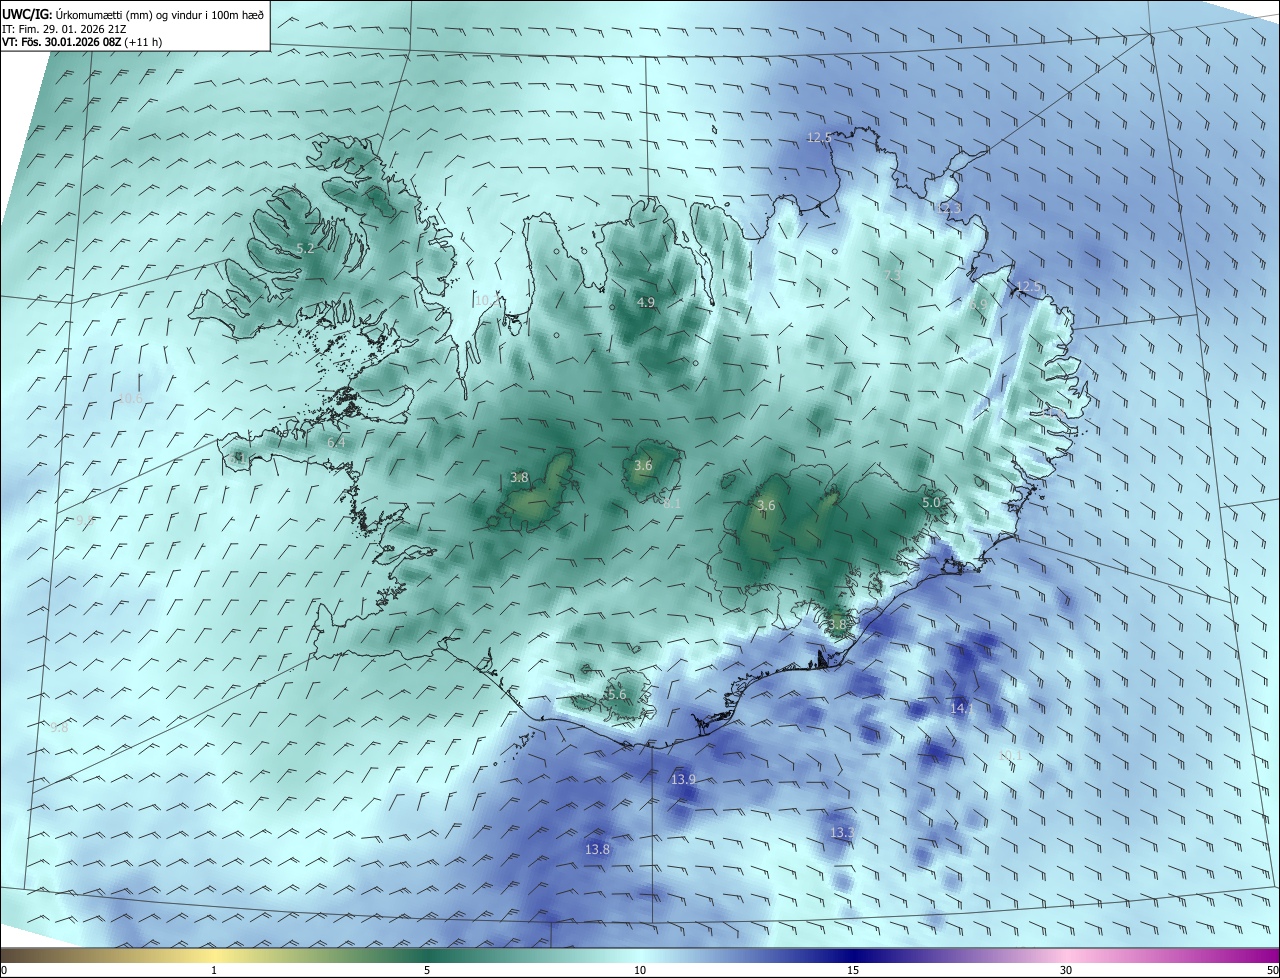Click the 9.8 value in the southwest
1280x978 pixels.
59,728
